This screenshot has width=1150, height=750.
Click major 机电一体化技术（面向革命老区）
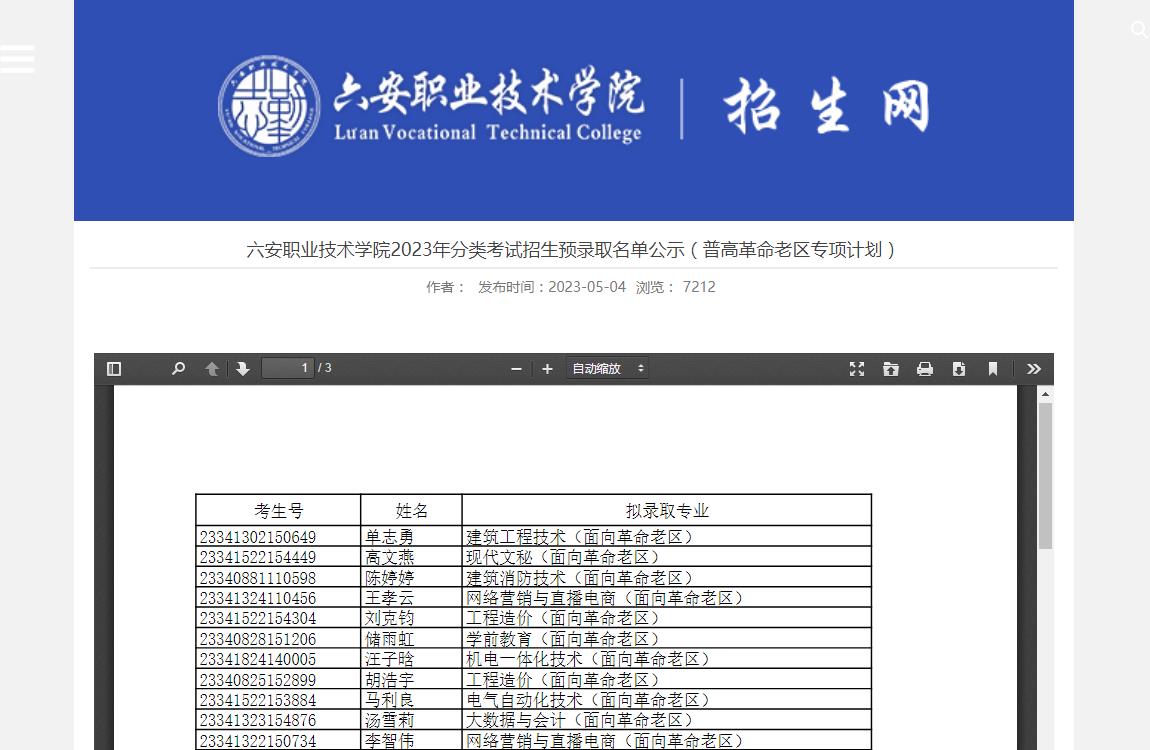point(588,659)
